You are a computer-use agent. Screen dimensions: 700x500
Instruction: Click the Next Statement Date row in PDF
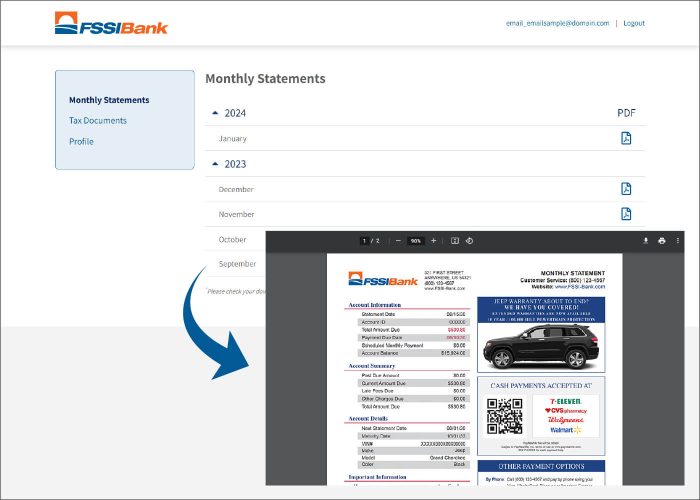tap(413, 428)
